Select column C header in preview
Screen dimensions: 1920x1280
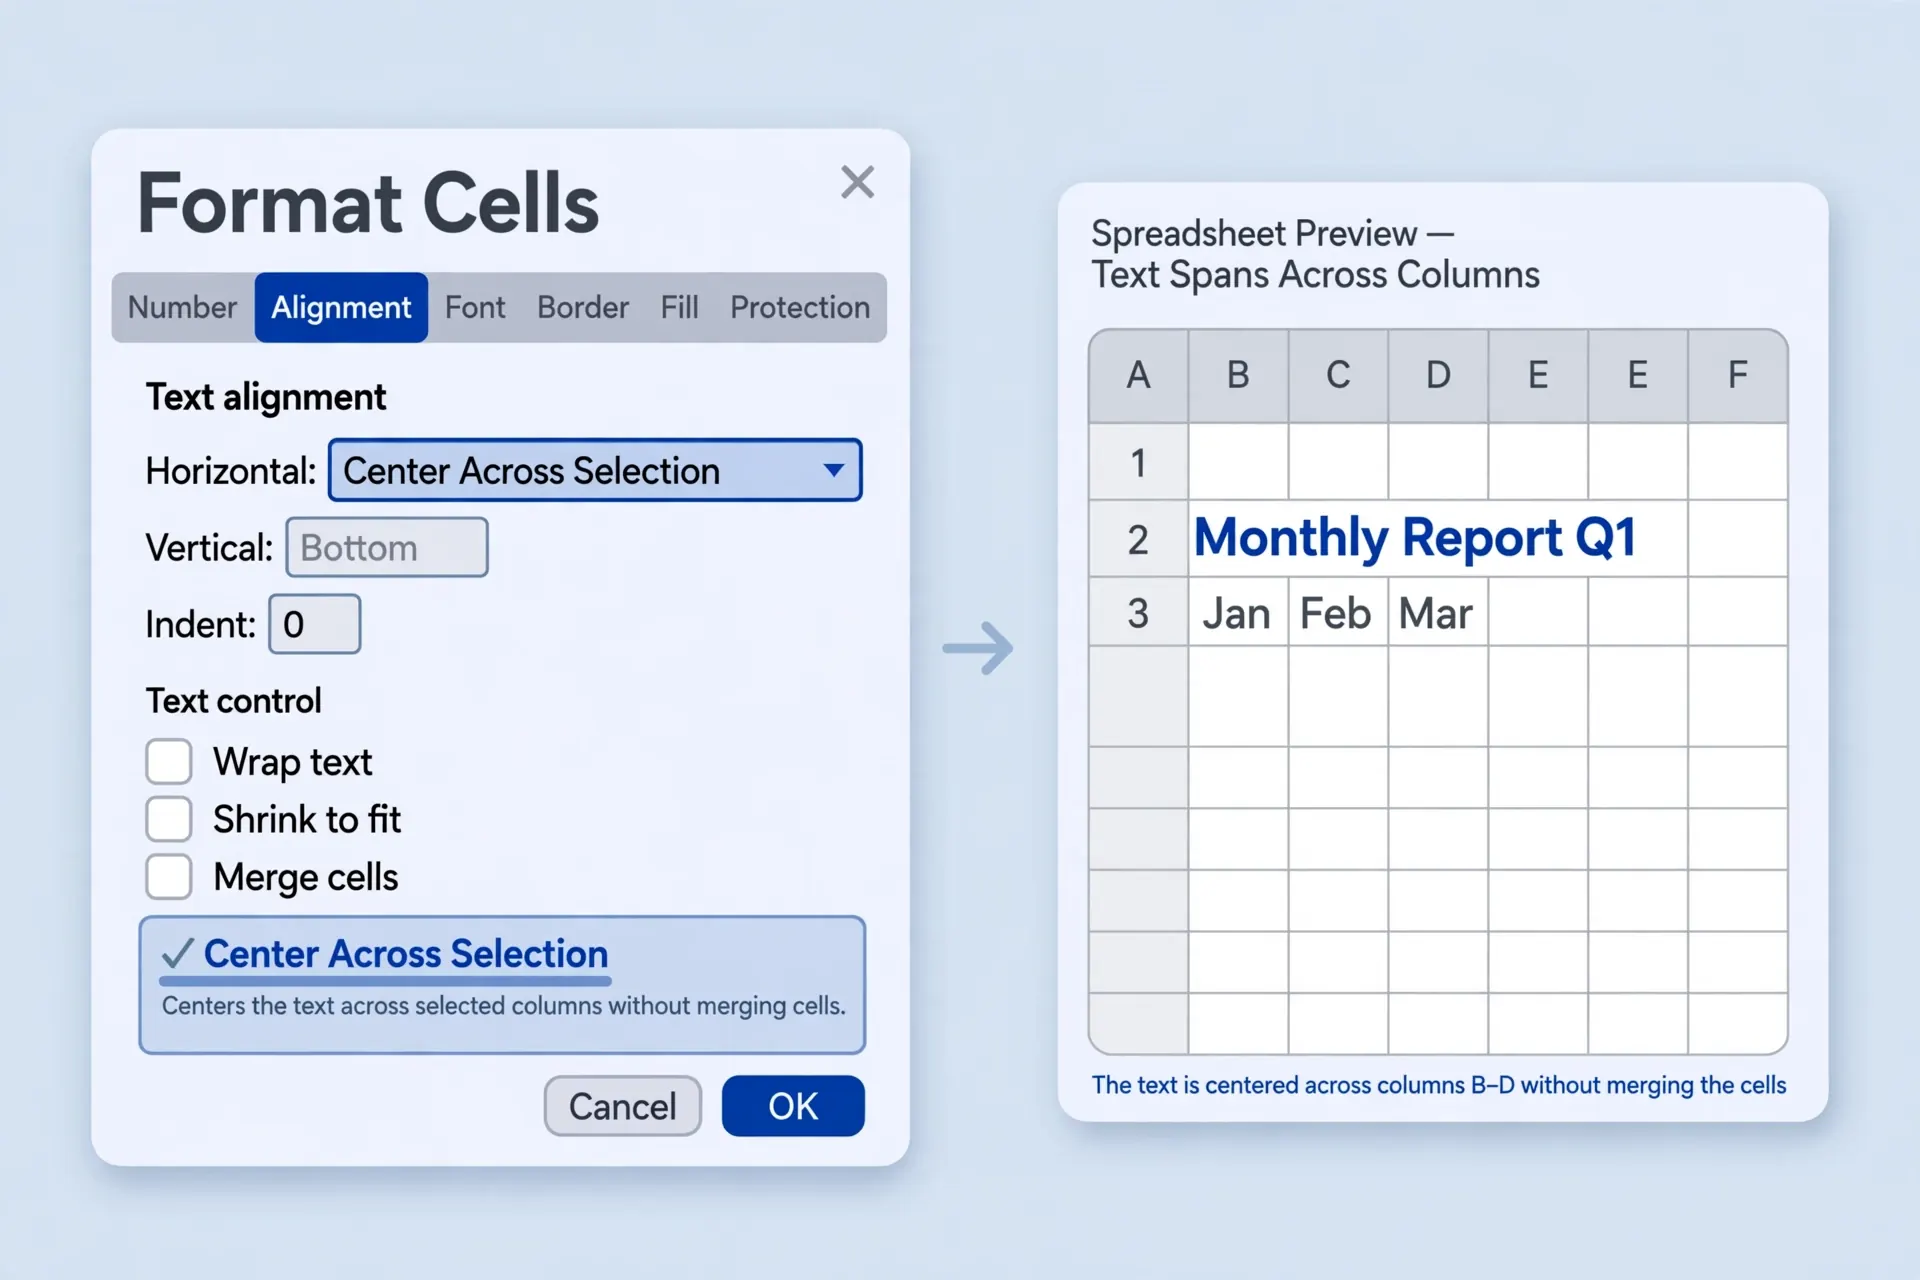1338,376
